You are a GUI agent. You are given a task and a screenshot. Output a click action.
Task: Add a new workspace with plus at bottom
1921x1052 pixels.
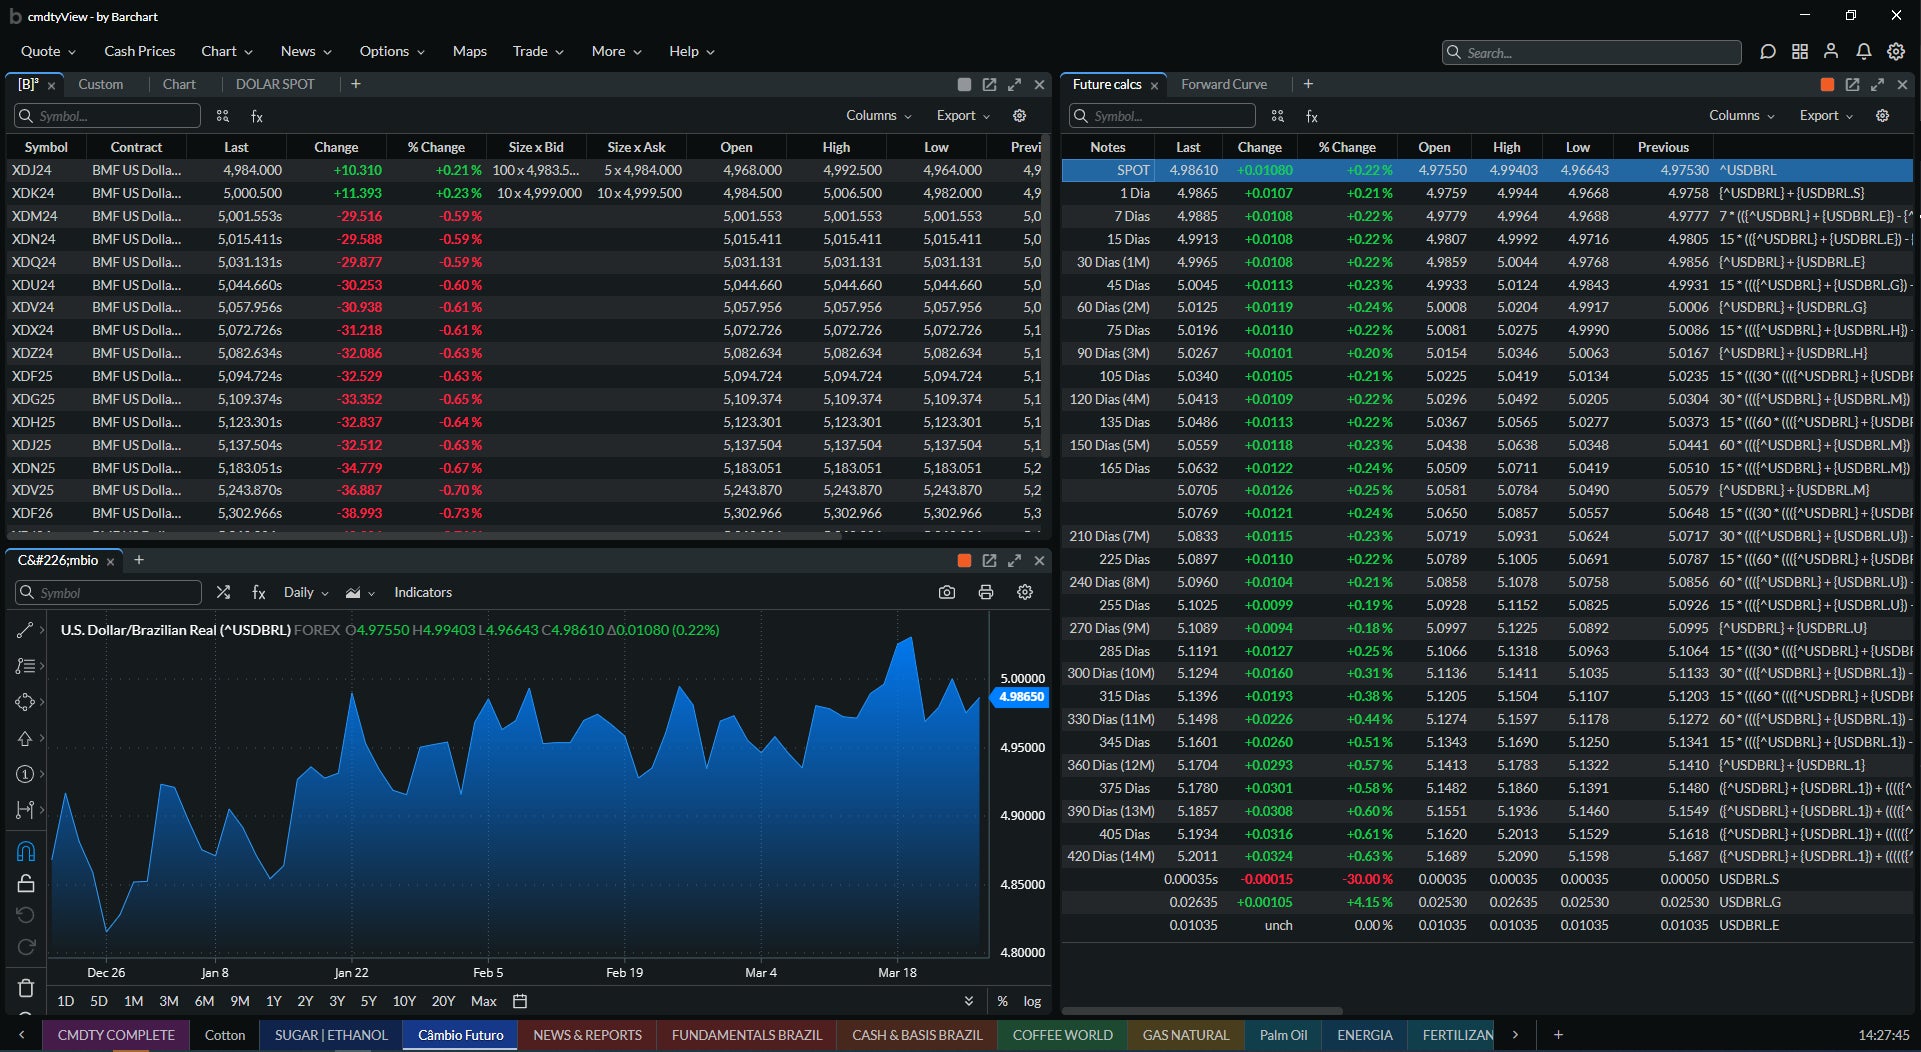coord(1558,1035)
